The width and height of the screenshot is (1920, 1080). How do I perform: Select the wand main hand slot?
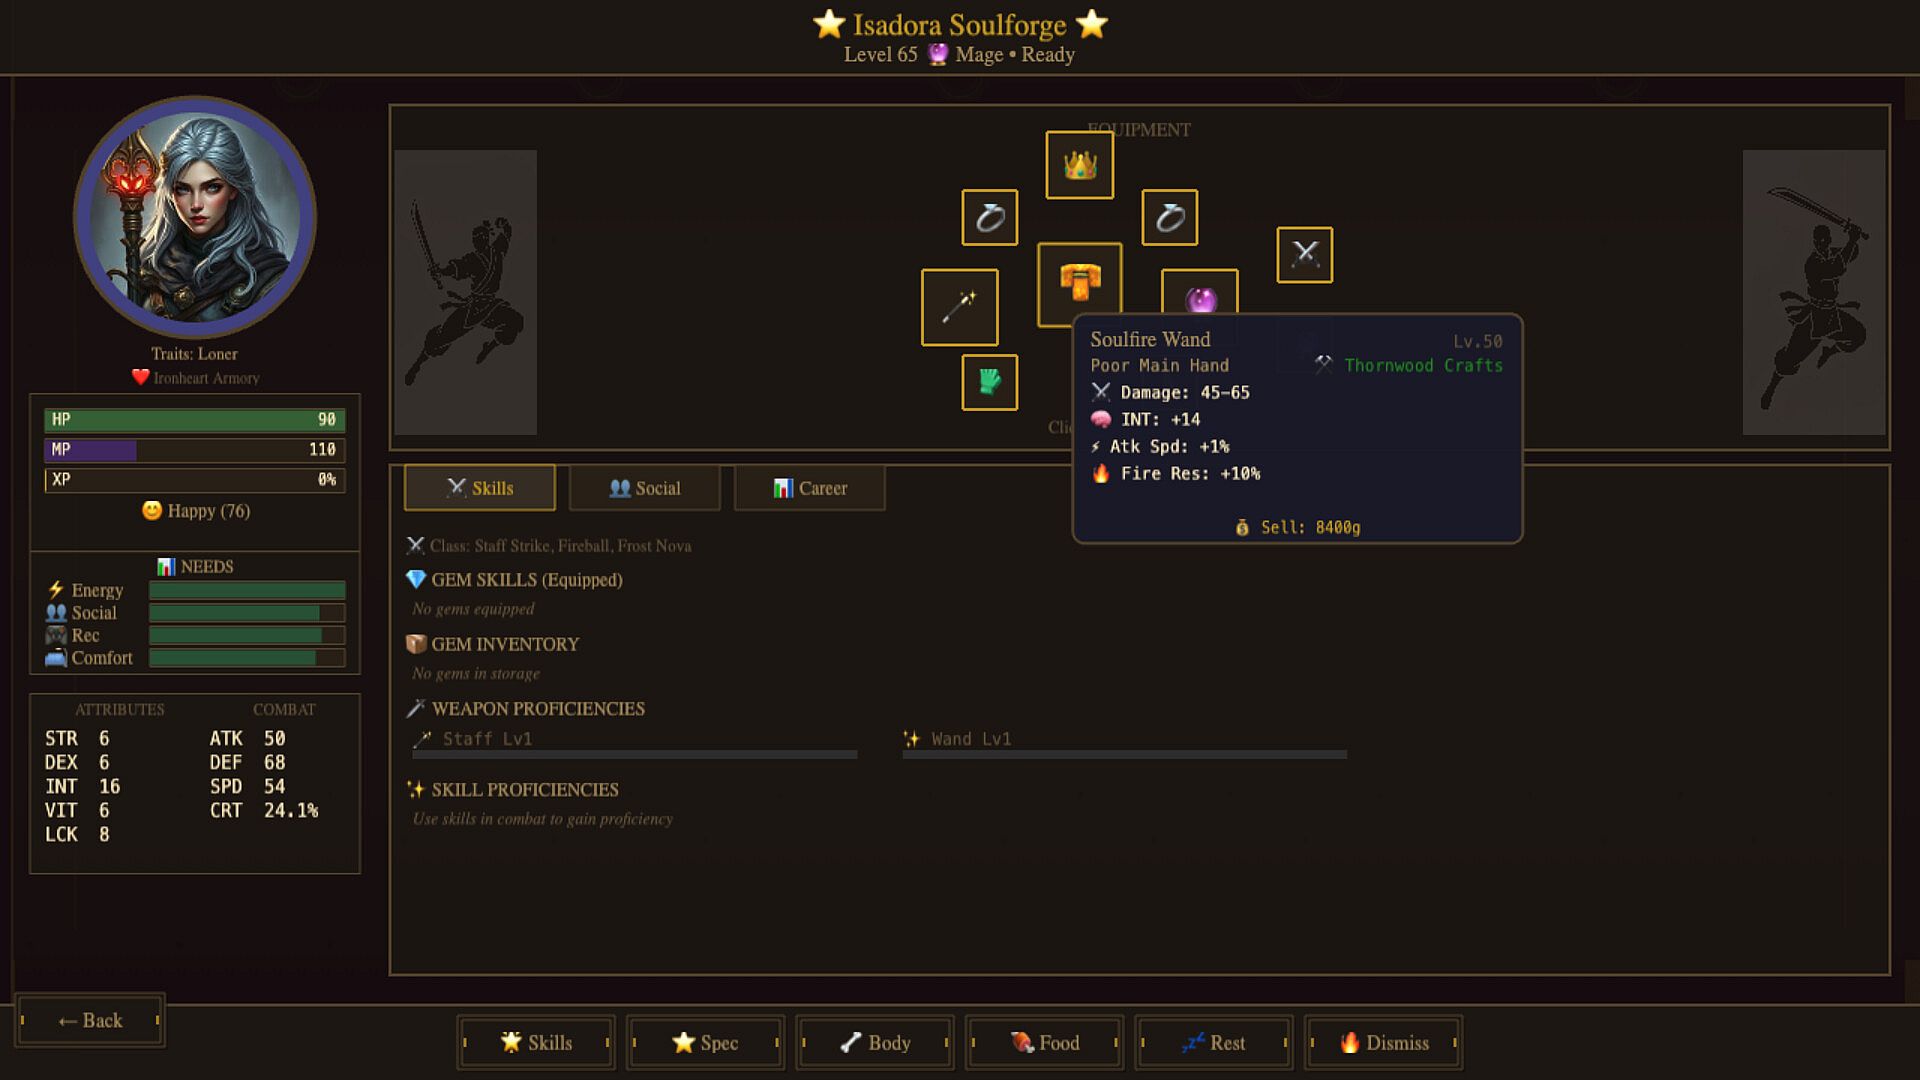(x=959, y=307)
